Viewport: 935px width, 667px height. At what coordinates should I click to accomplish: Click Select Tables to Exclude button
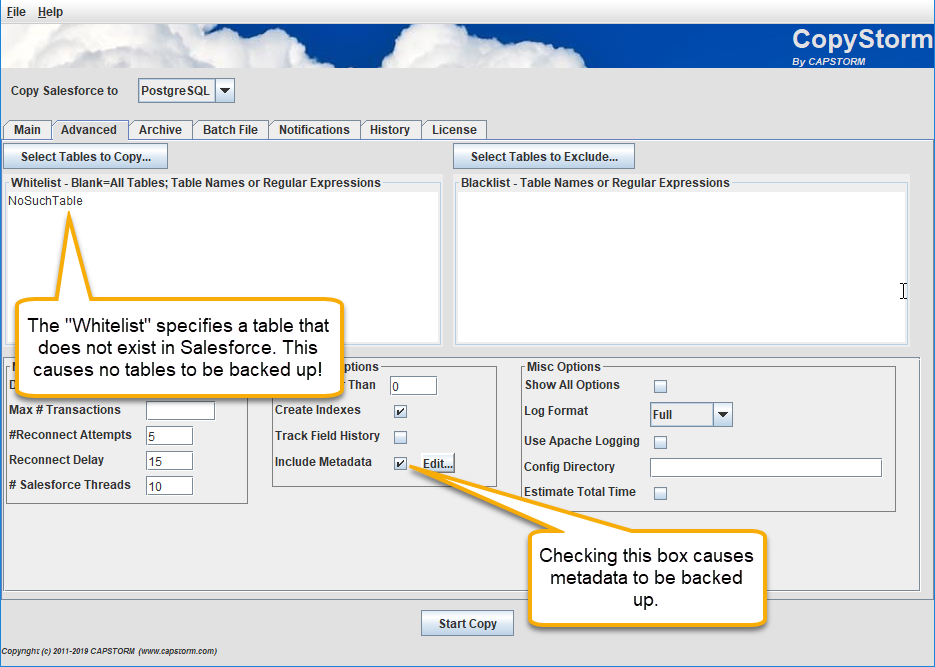point(544,157)
